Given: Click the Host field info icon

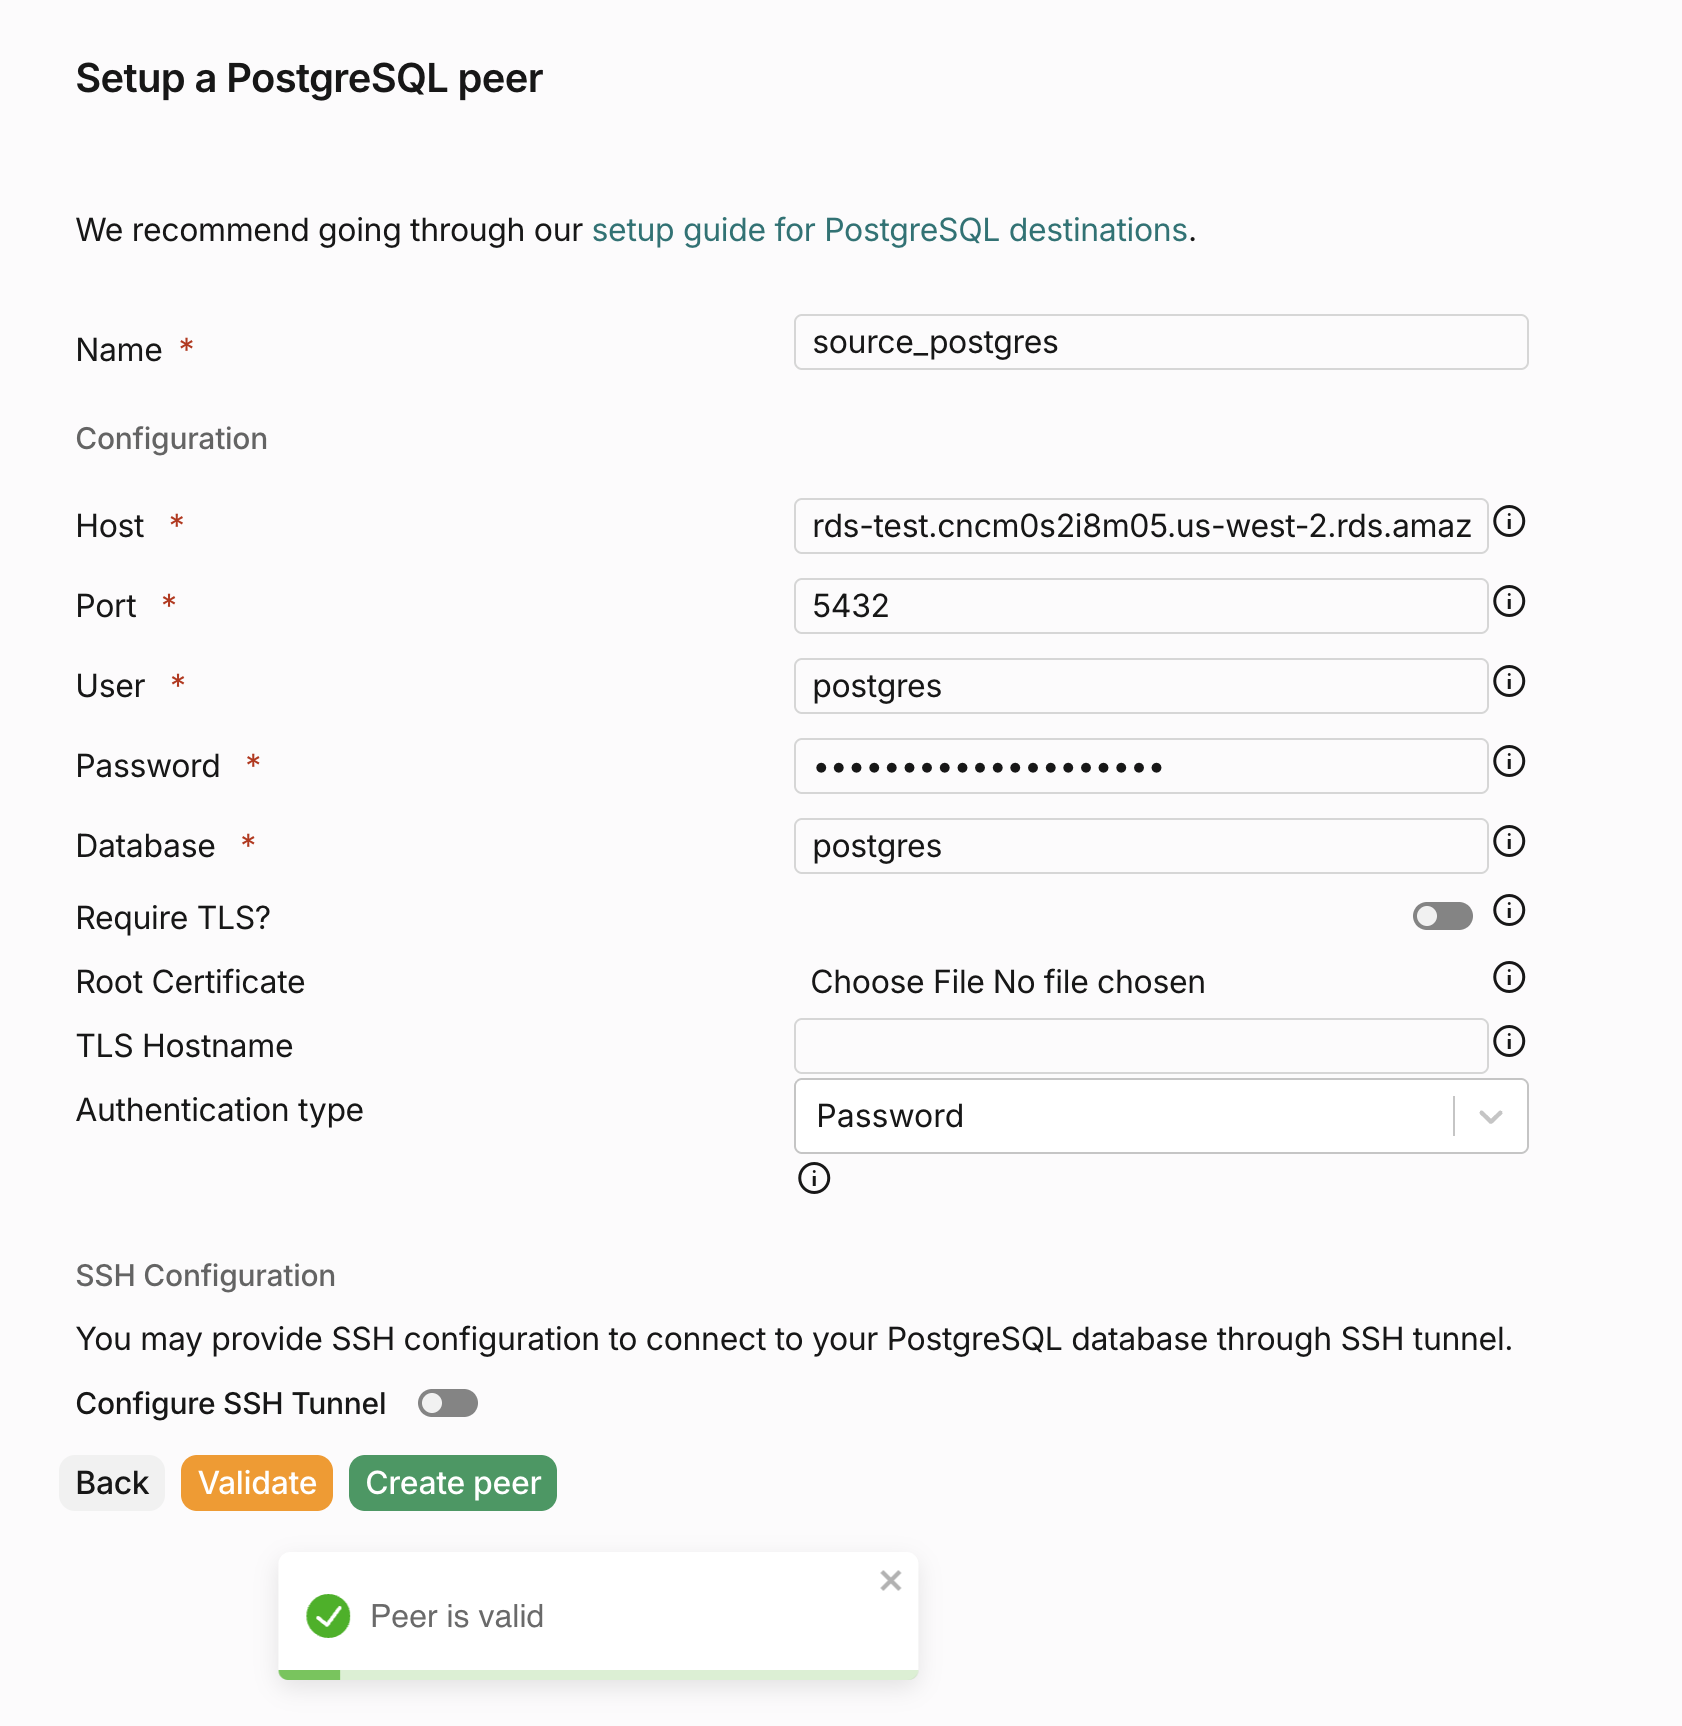Looking at the screenshot, I should (1510, 522).
